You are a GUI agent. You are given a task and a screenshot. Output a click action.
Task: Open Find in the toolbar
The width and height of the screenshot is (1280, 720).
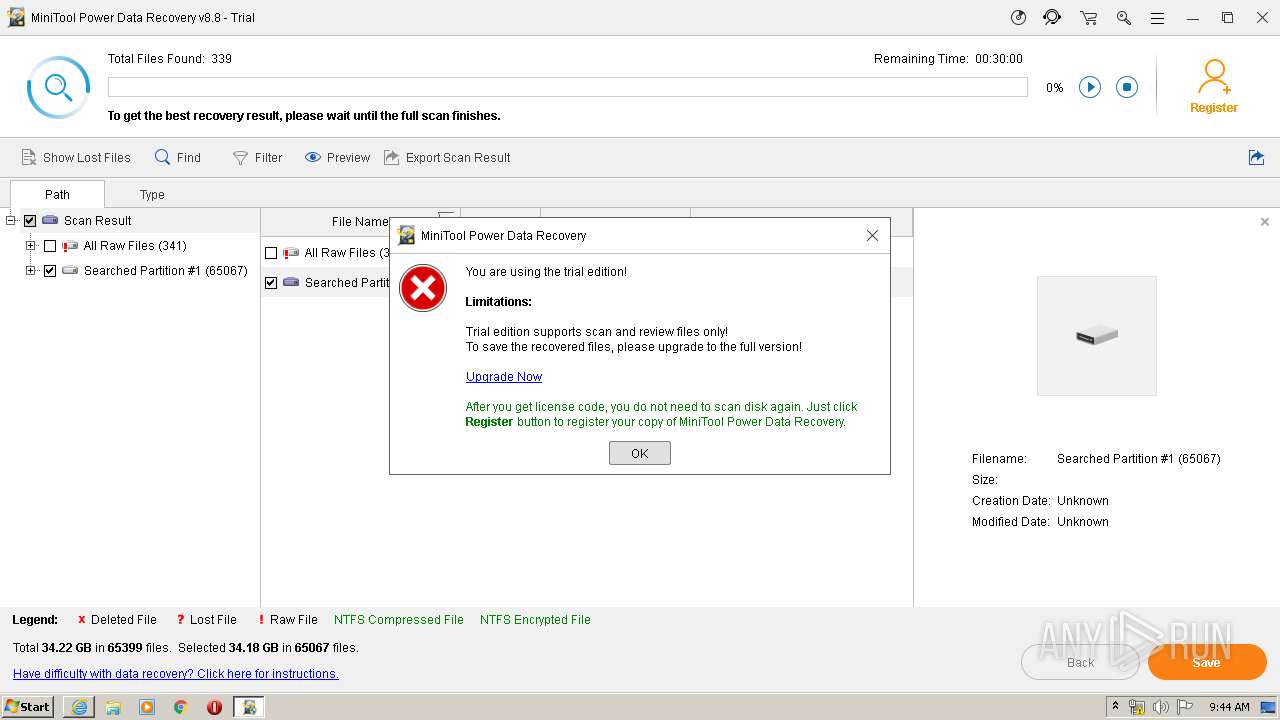[178, 157]
